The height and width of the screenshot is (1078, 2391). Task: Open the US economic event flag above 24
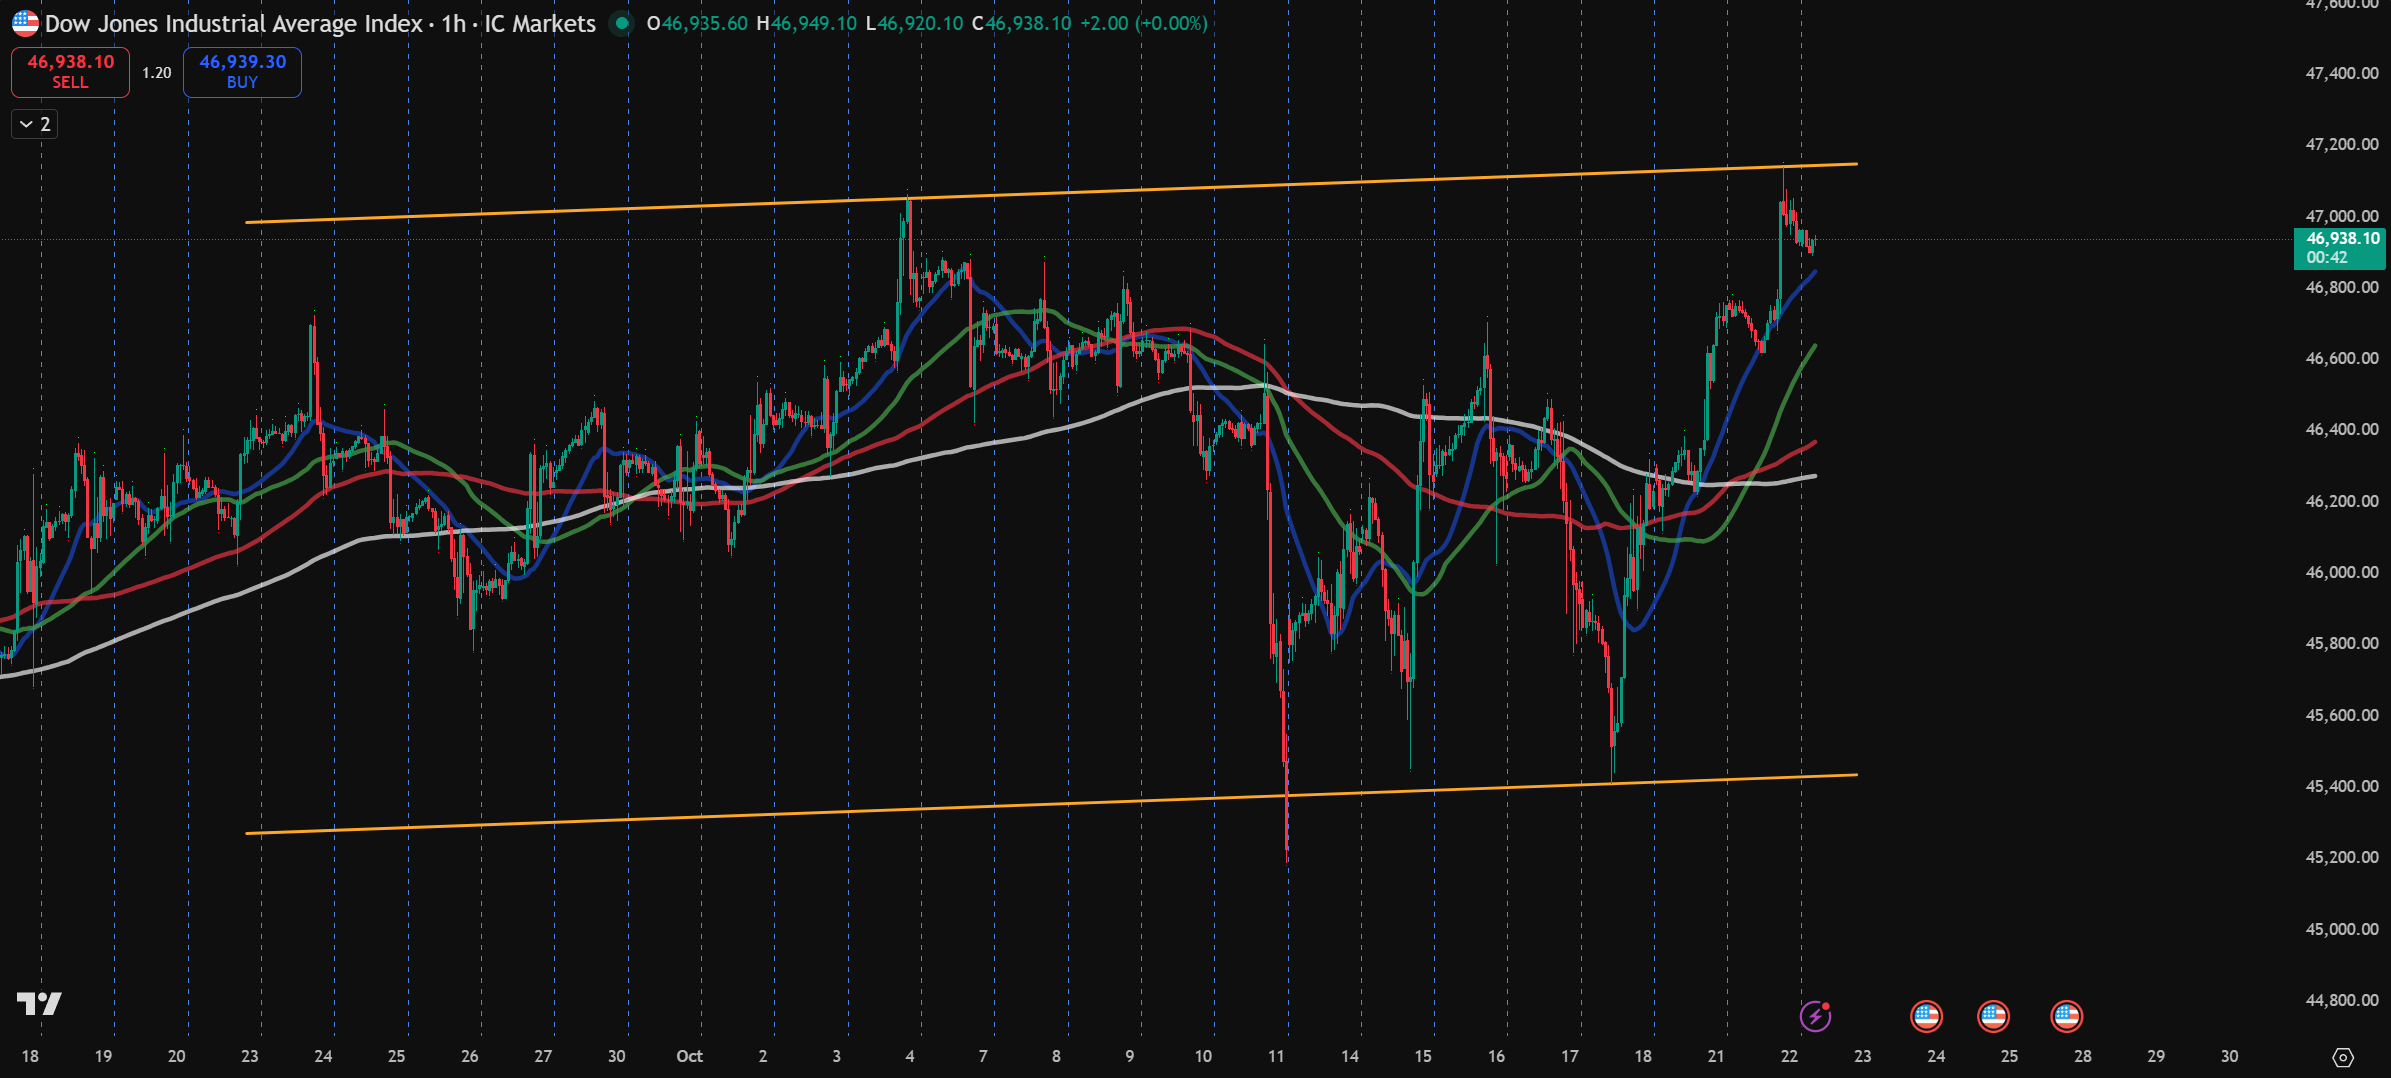[x=1926, y=1016]
